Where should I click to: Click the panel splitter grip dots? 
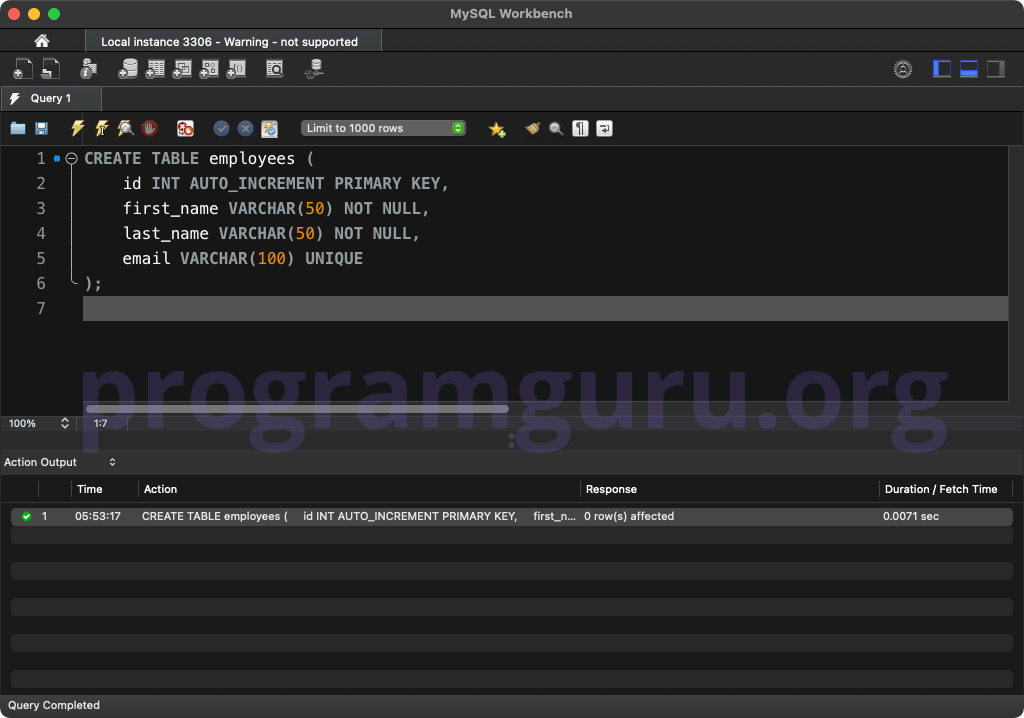pyautogui.click(x=511, y=440)
